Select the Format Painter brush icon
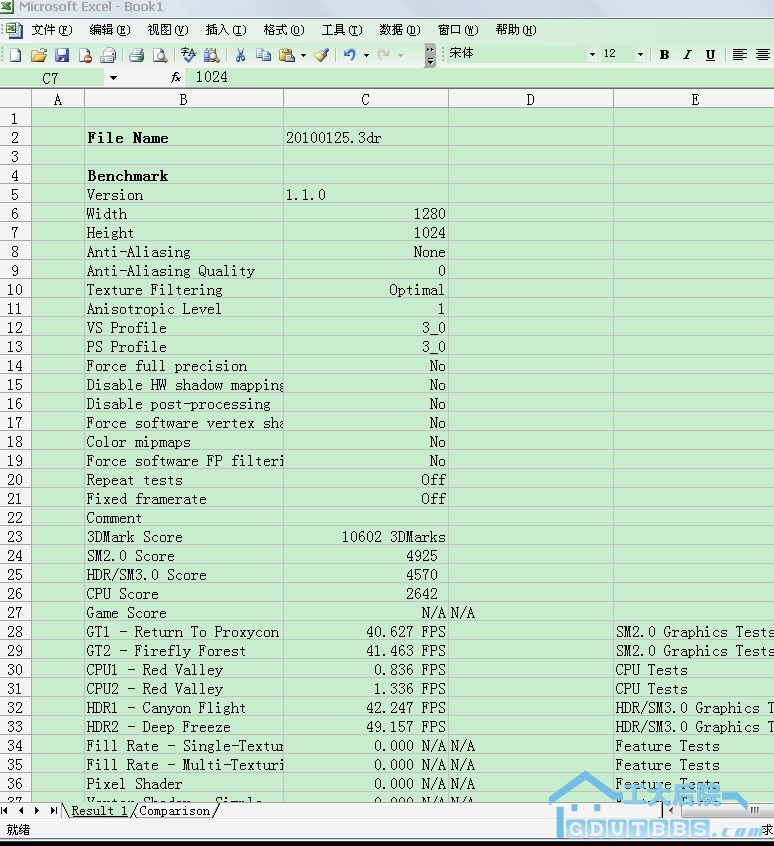Image resolution: width=774 pixels, height=846 pixels. (321, 55)
